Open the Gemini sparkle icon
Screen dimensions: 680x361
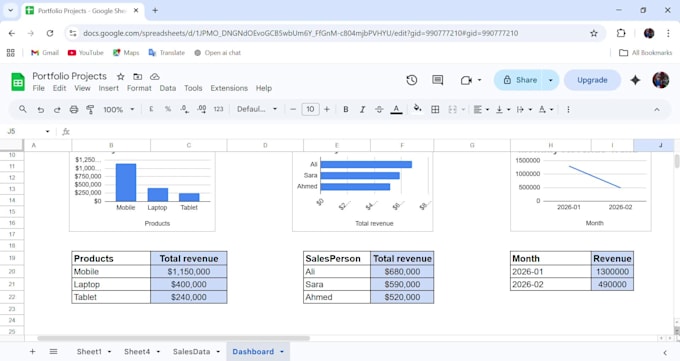coord(635,80)
